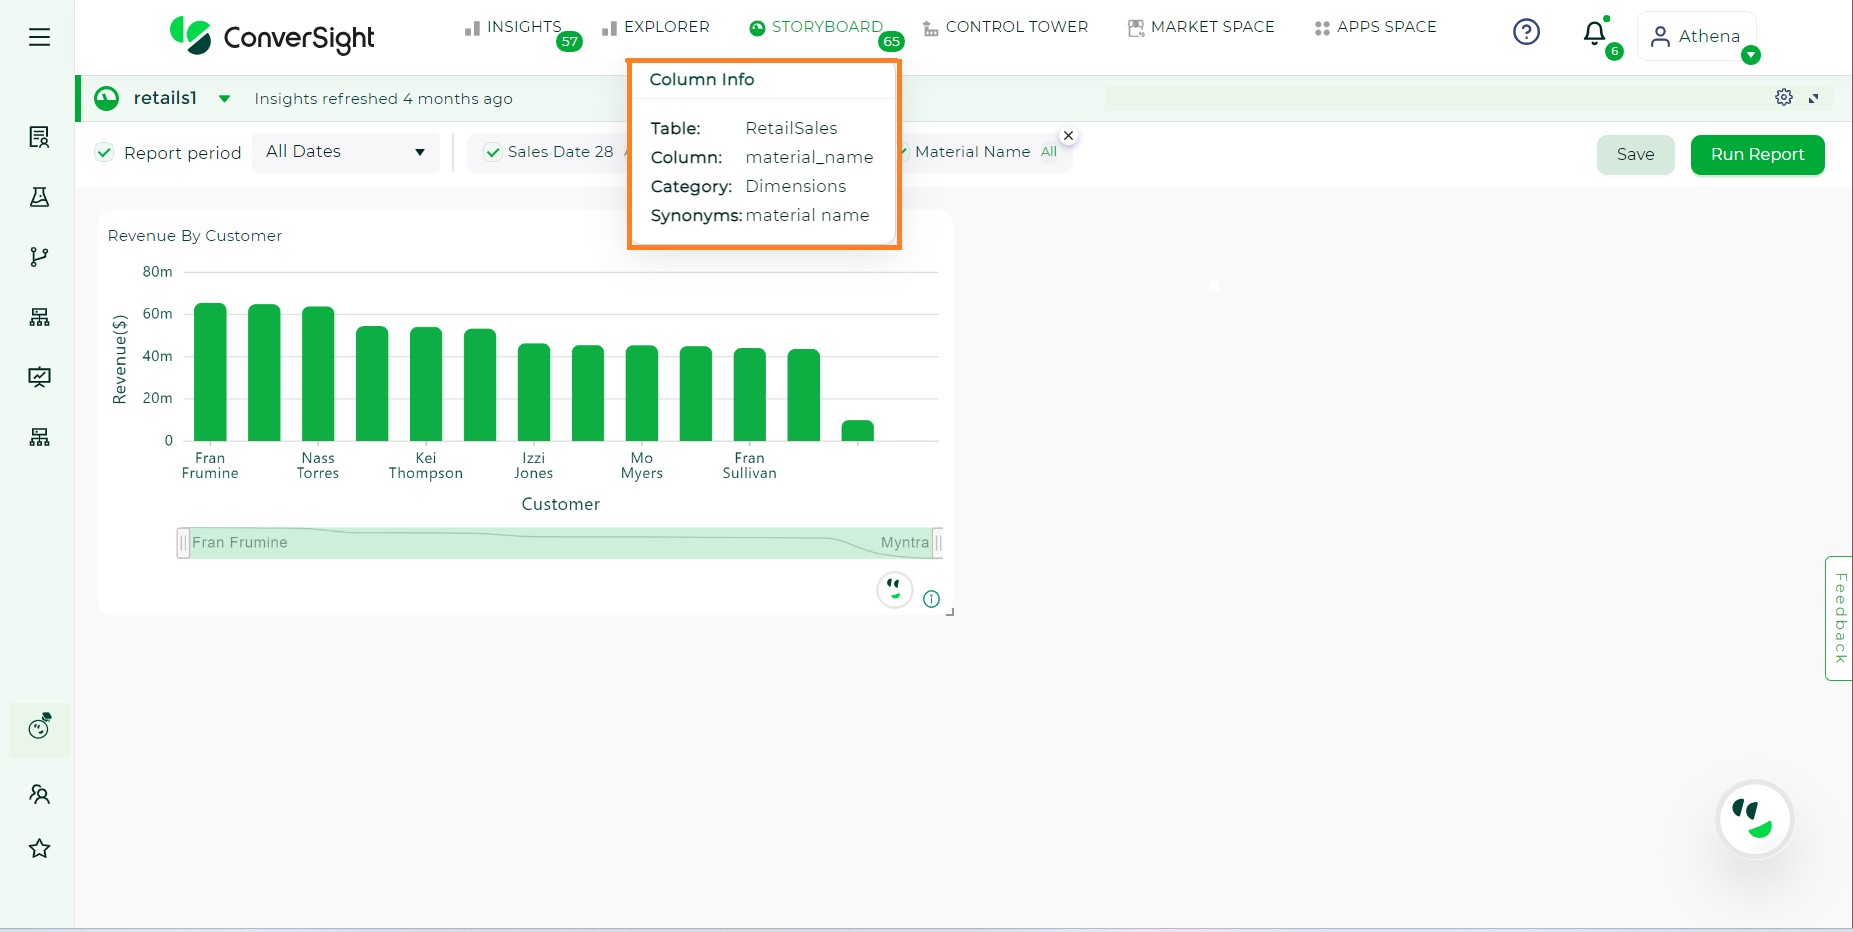Click the branch icon in sidebar
The width and height of the screenshot is (1853, 932).
coord(39,257)
